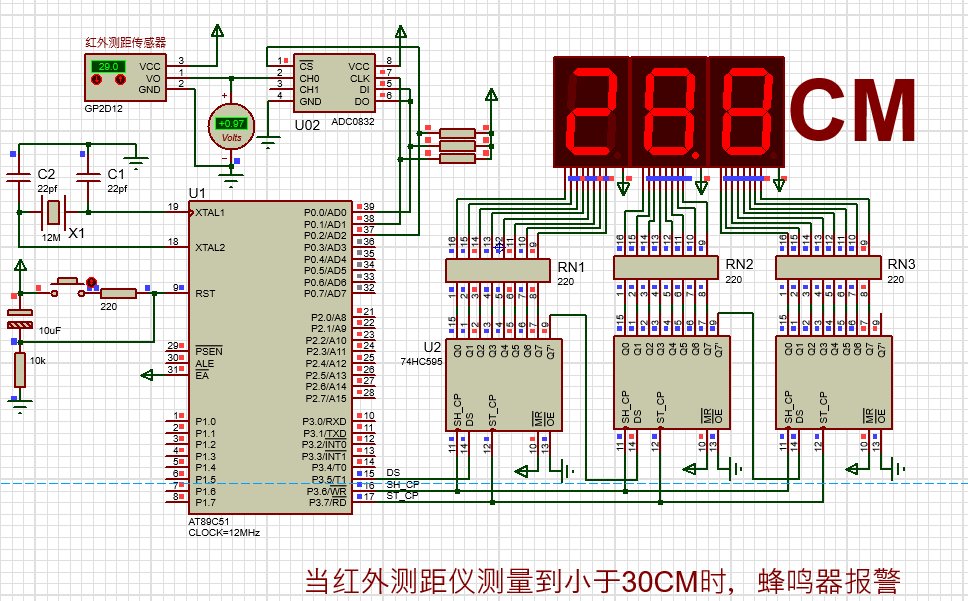The width and height of the screenshot is (968, 601).
Task: Click the RST pin label on U1
Action: click(x=205, y=293)
